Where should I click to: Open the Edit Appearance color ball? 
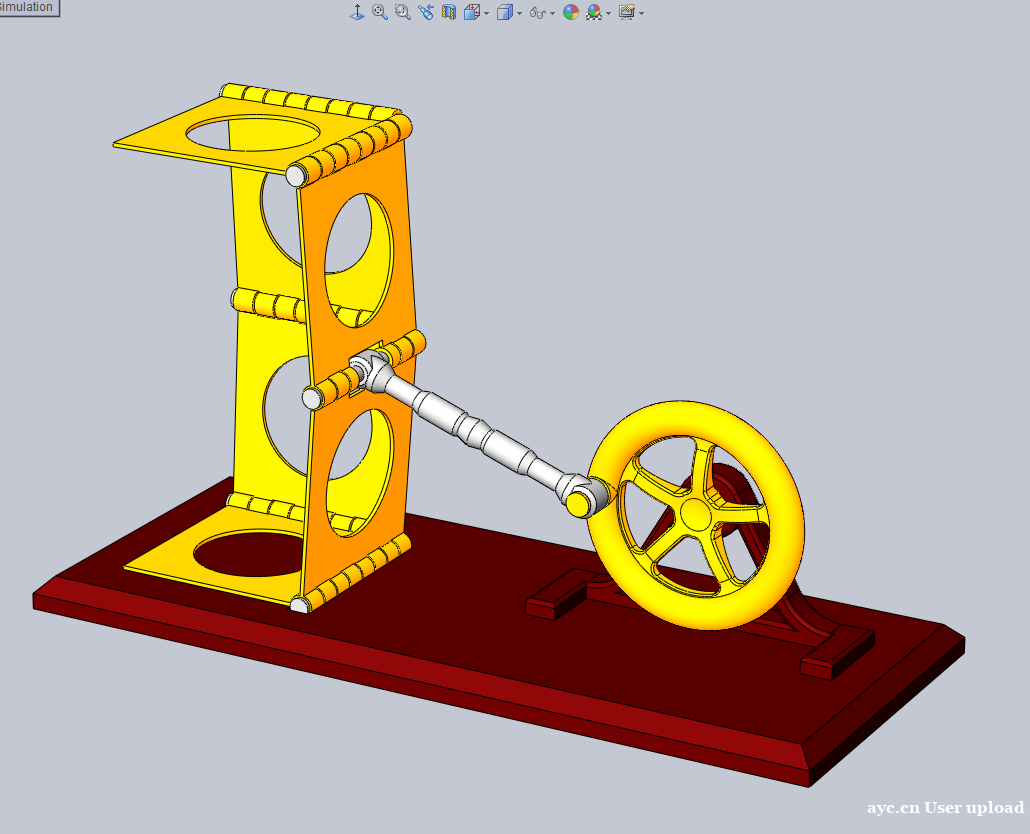[x=571, y=12]
